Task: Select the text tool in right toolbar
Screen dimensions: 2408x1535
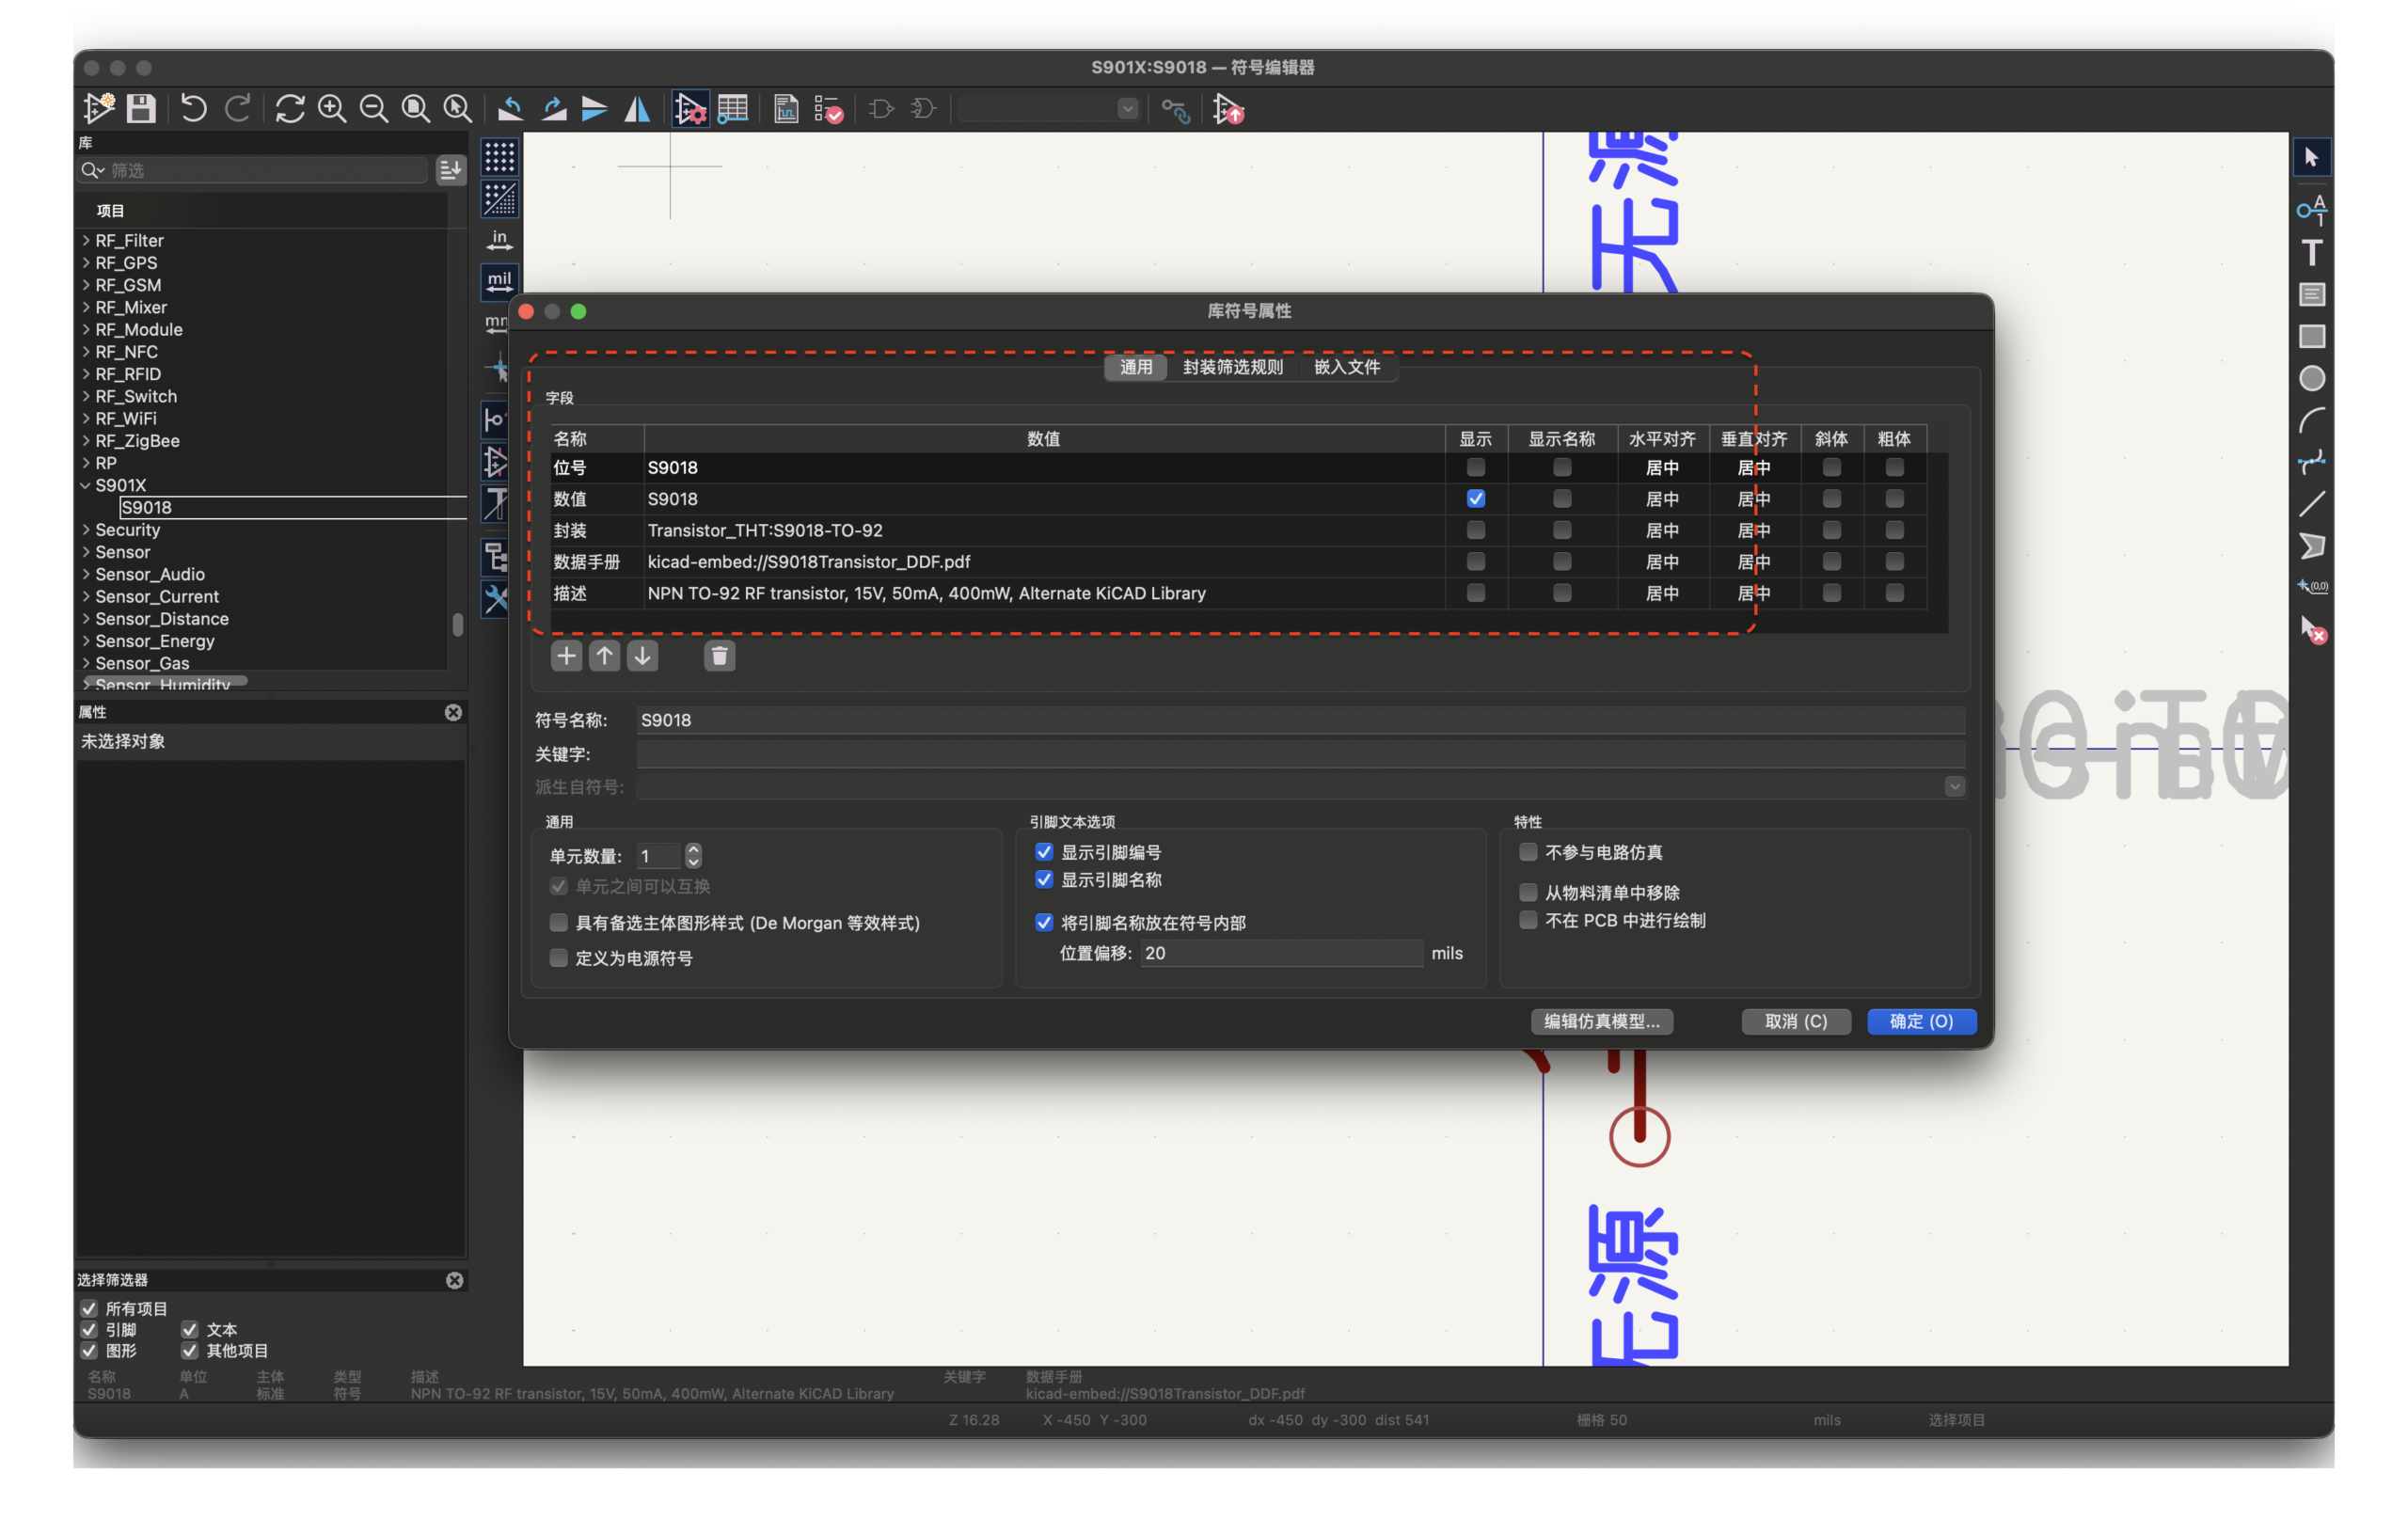Action: coord(2311,252)
